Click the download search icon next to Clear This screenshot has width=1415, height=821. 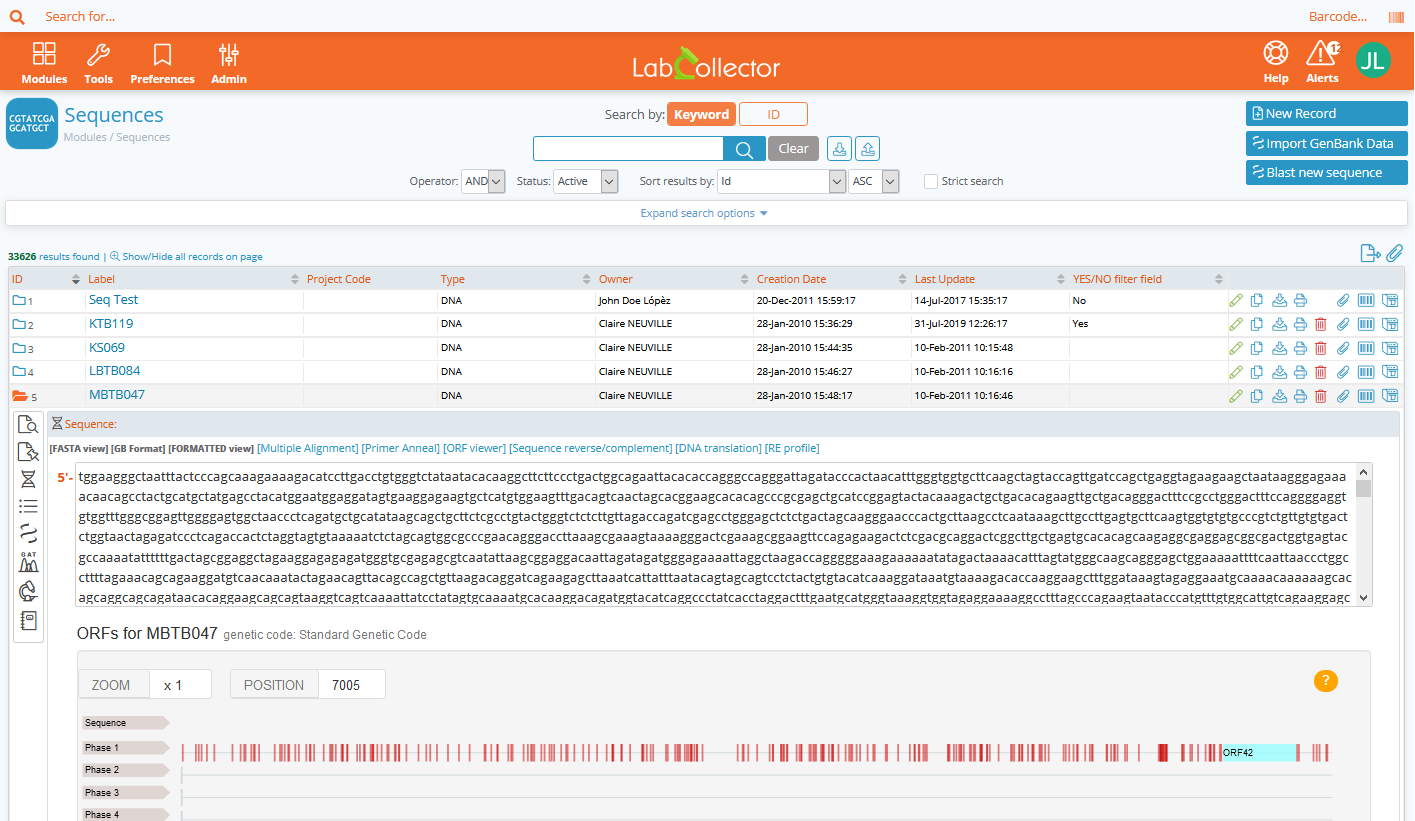(840, 148)
